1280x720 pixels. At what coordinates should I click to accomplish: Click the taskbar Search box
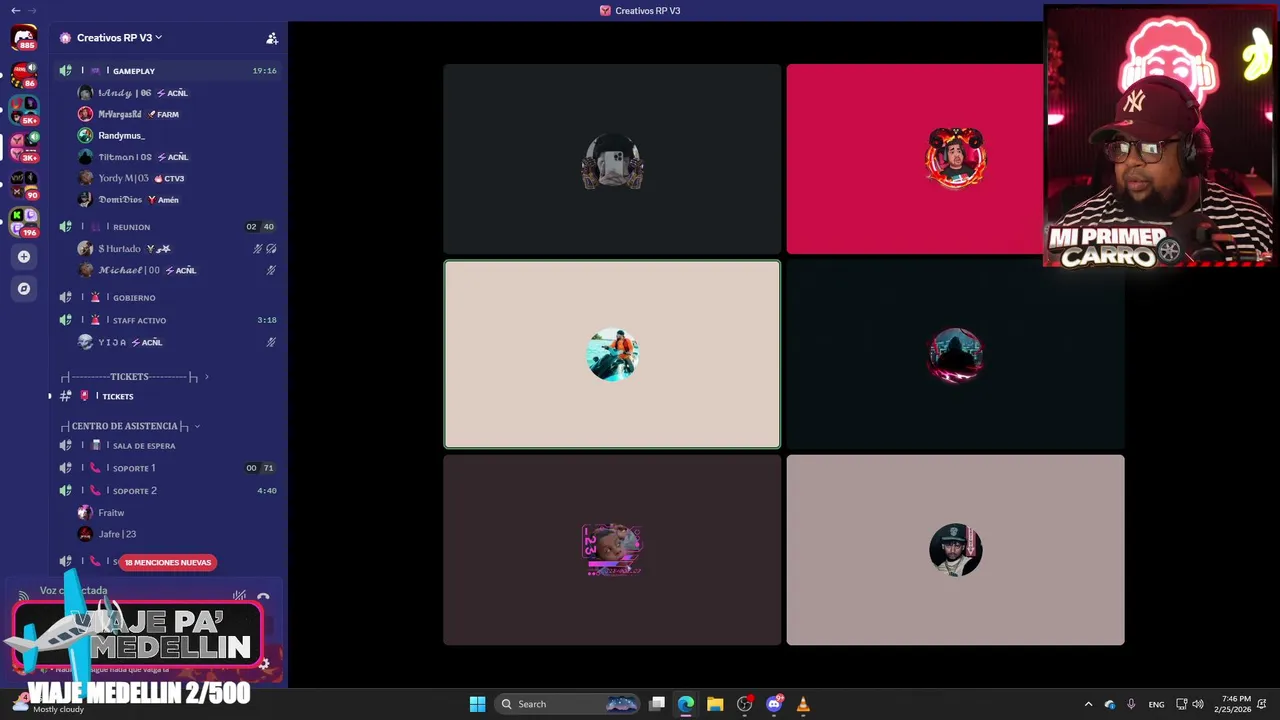[567, 704]
